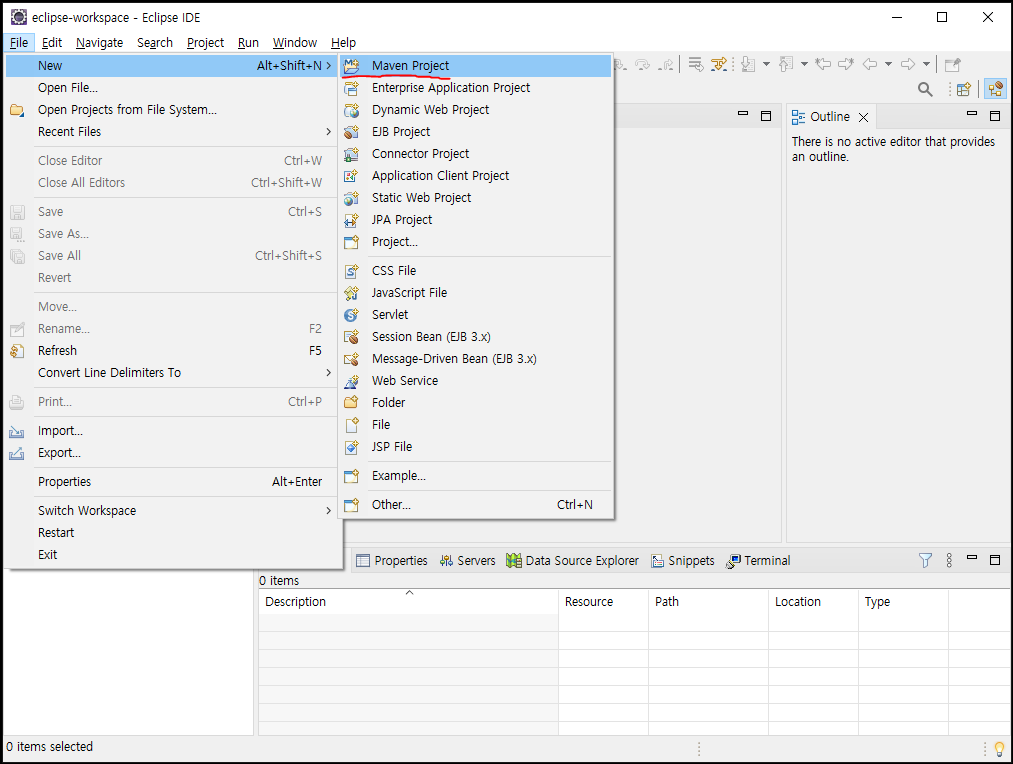The width and height of the screenshot is (1013, 764).
Task: Toggle the Pin Editor toolbar button
Action: [952, 64]
